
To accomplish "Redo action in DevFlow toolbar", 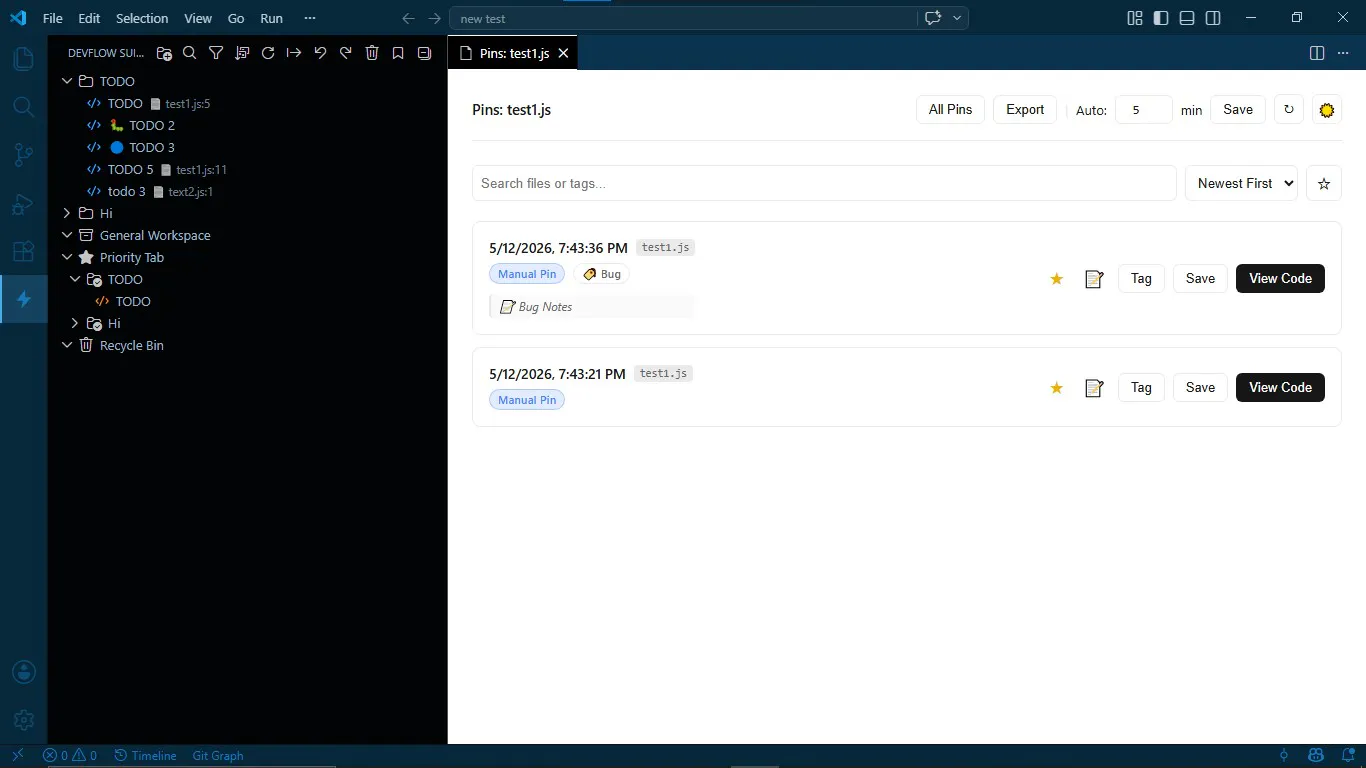I will [x=346, y=53].
